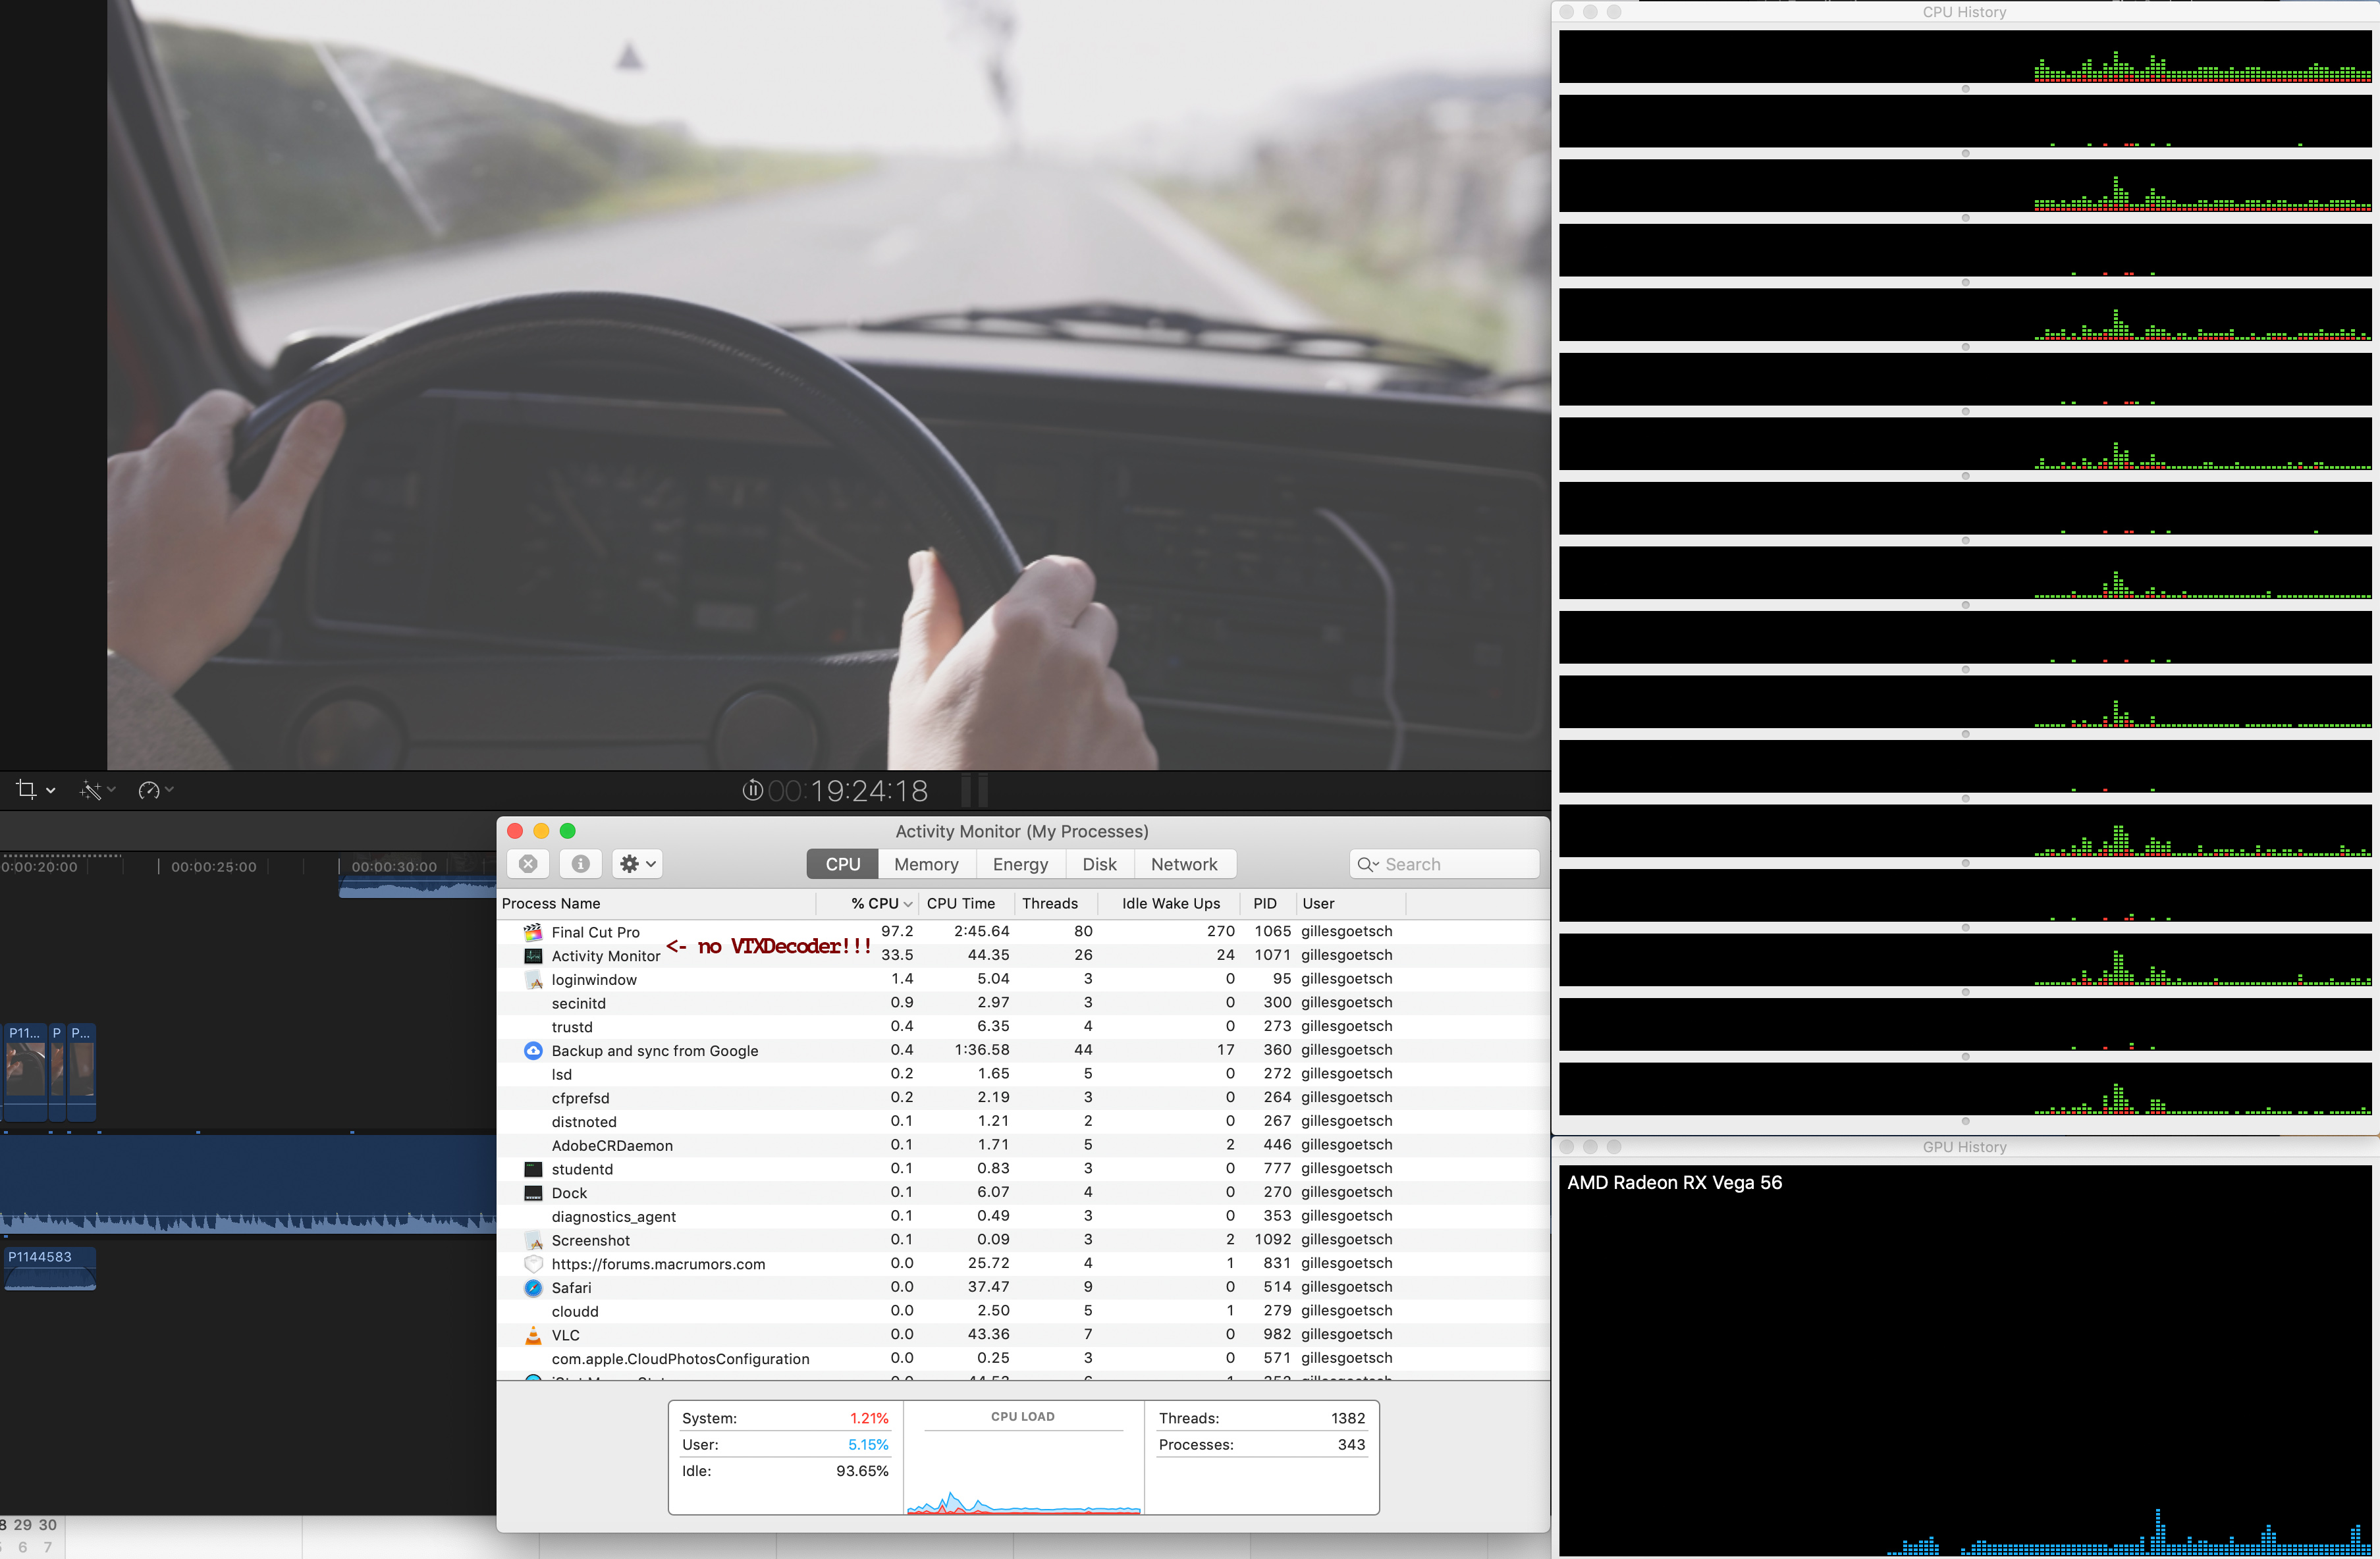Viewport: 2380px width, 1559px height.
Task: Open the Disk tab
Action: tap(1098, 864)
